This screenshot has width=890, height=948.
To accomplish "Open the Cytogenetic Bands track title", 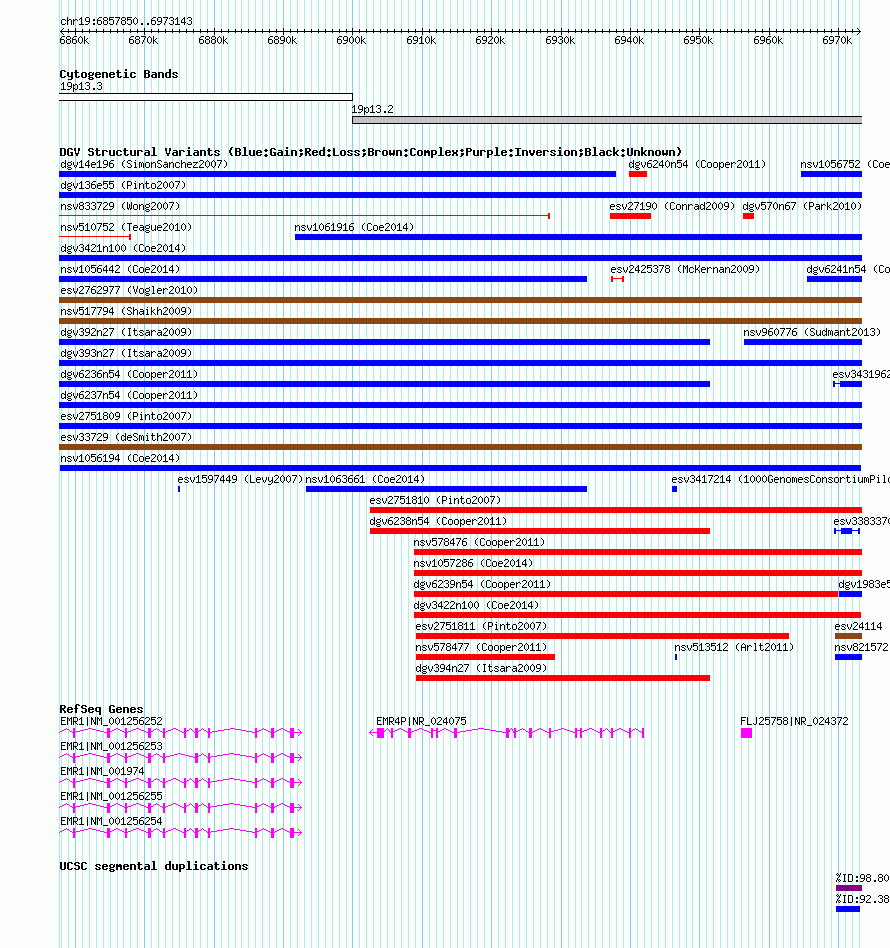I will pos(119,74).
